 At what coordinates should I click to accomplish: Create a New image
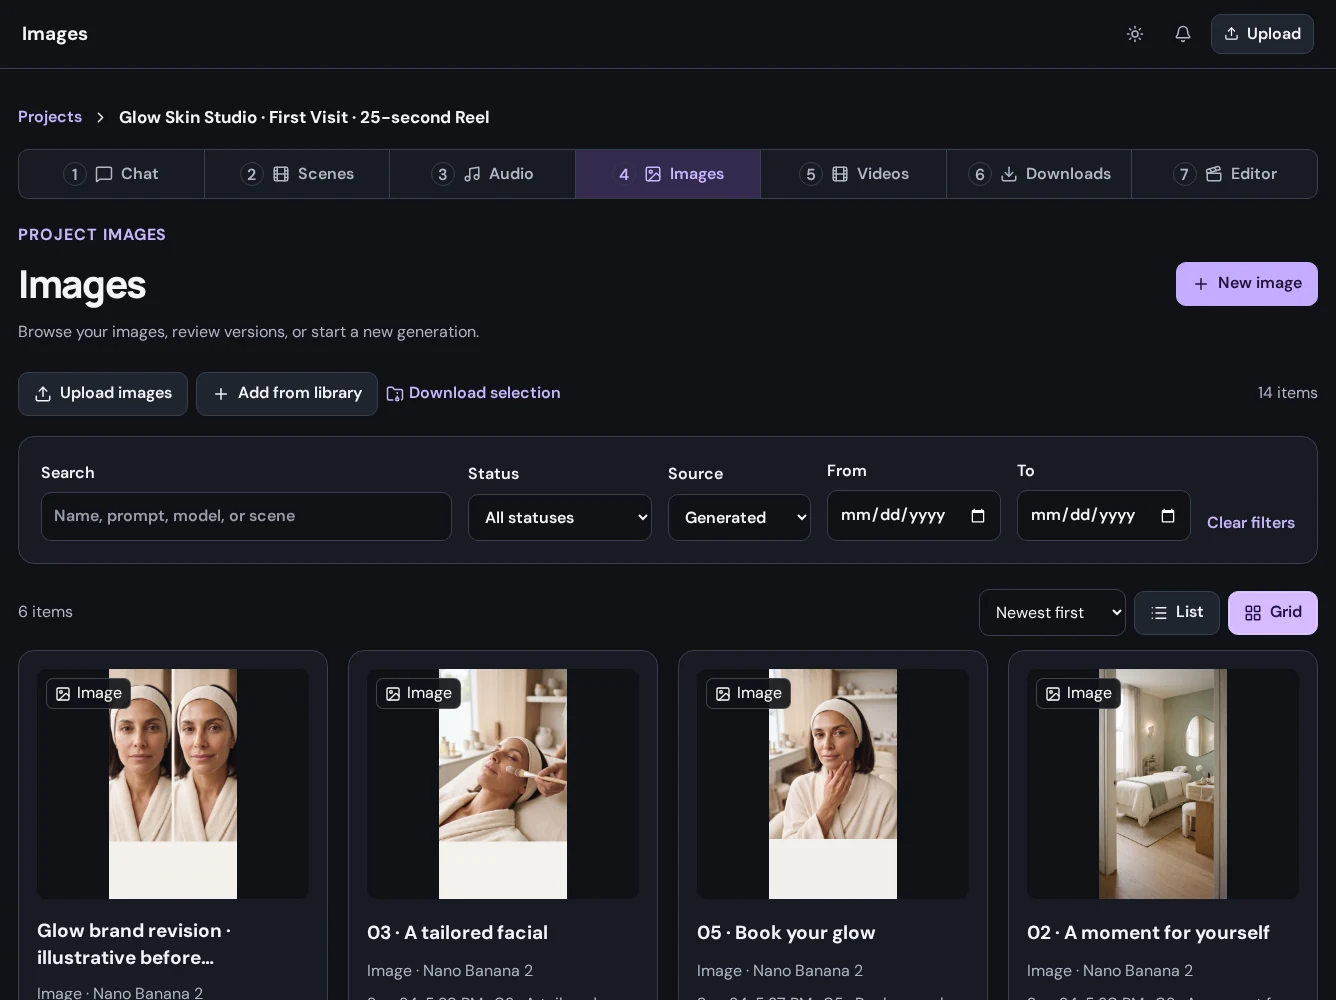click(1247, 284)
